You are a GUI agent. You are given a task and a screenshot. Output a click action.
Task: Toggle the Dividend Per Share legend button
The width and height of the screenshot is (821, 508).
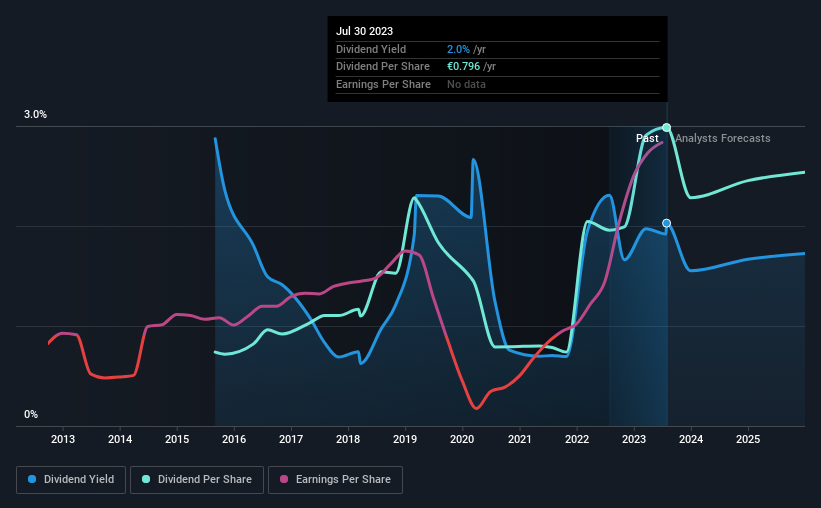[x=197, y=480]
